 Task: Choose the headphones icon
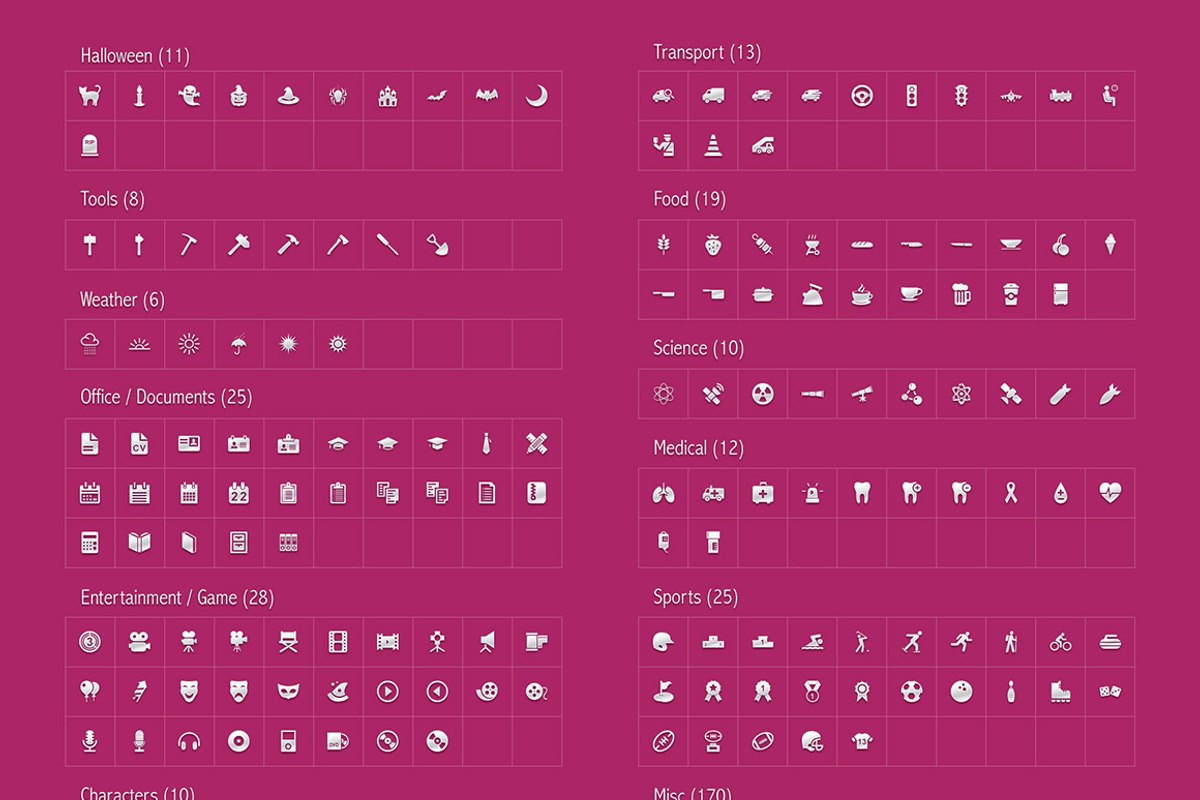[x=189, y=741]
